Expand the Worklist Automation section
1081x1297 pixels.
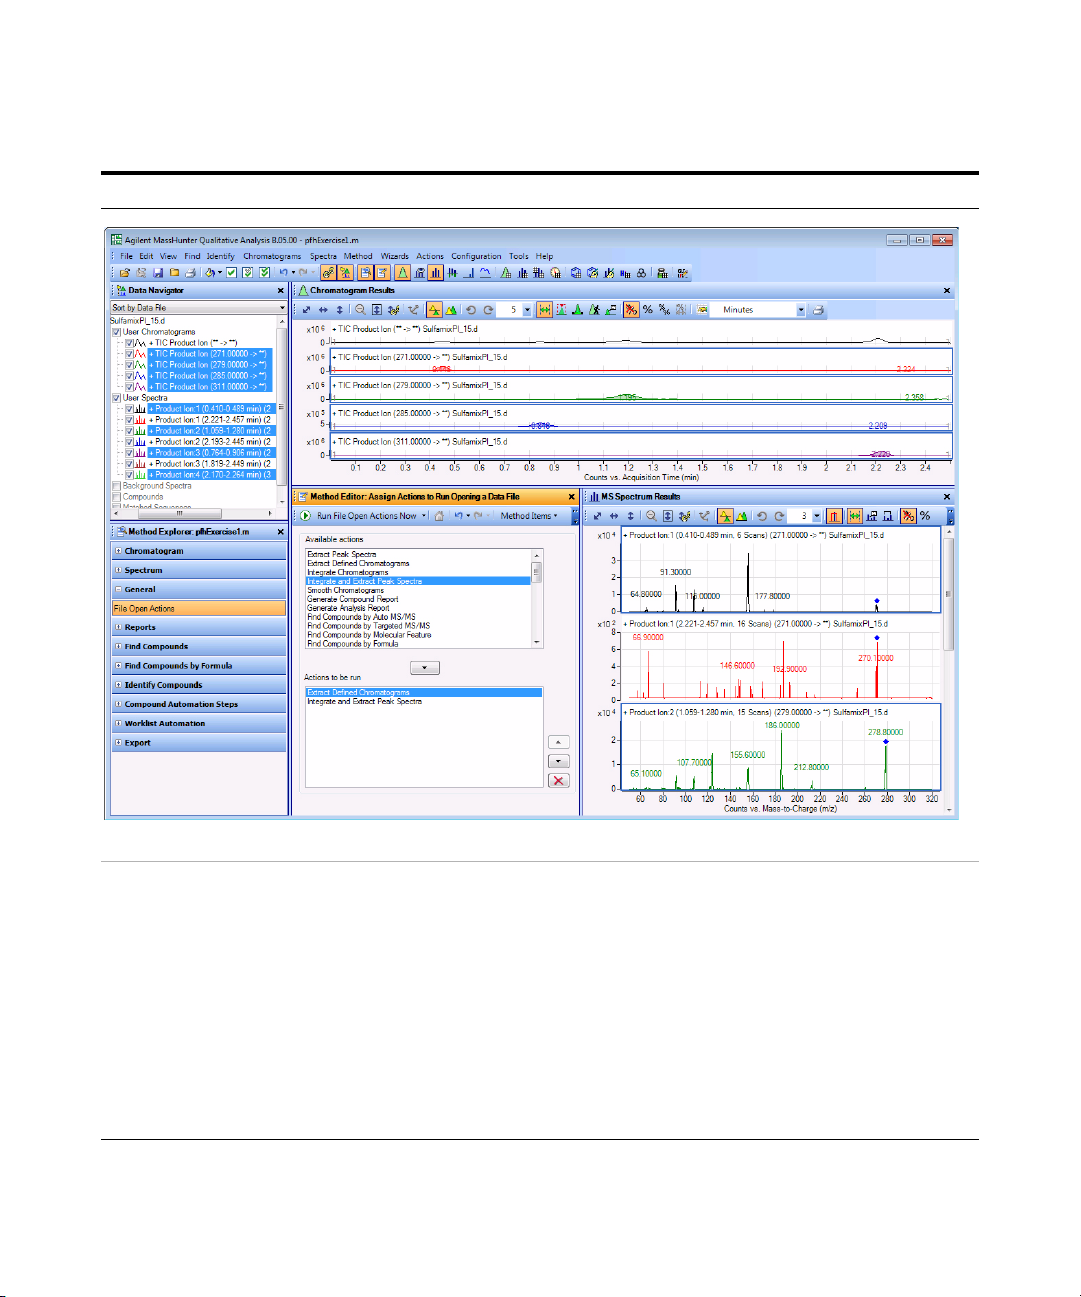coord(118,723)
